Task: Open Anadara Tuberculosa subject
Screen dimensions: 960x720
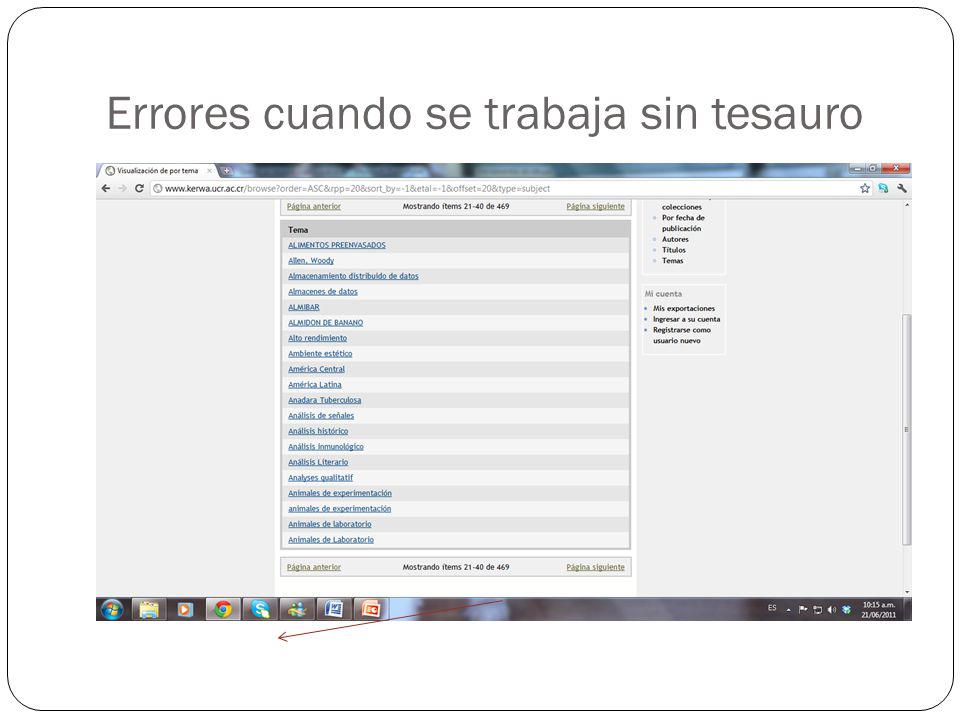Action: pyautogui.click(x=324, y=400)
